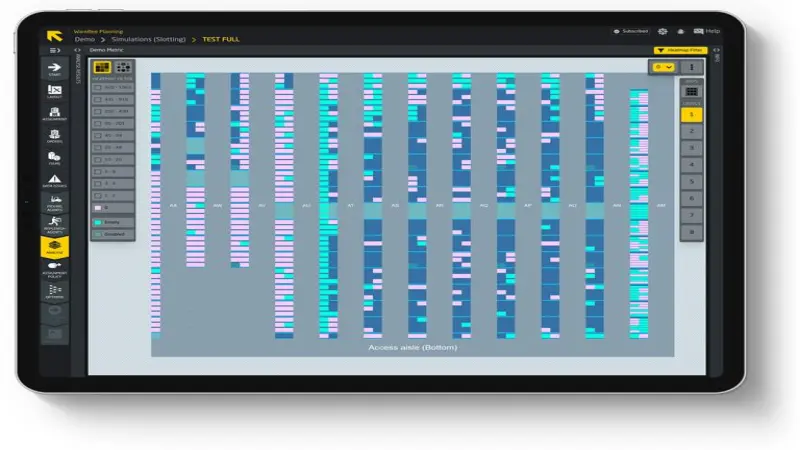This screenshot has width=800, height=450.
Task: Toggle the Disabled legend checkbox
Action: coord(98,234)
